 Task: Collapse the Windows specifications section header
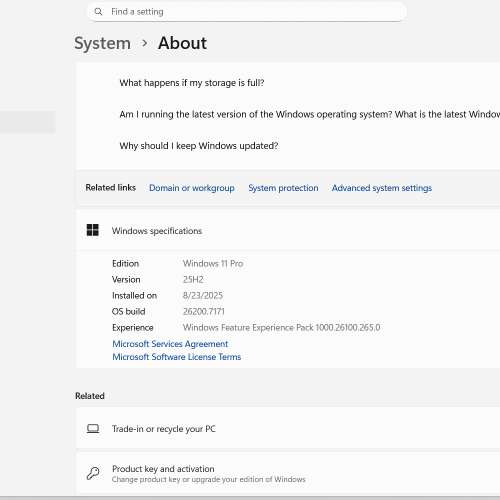pos(288,230)
